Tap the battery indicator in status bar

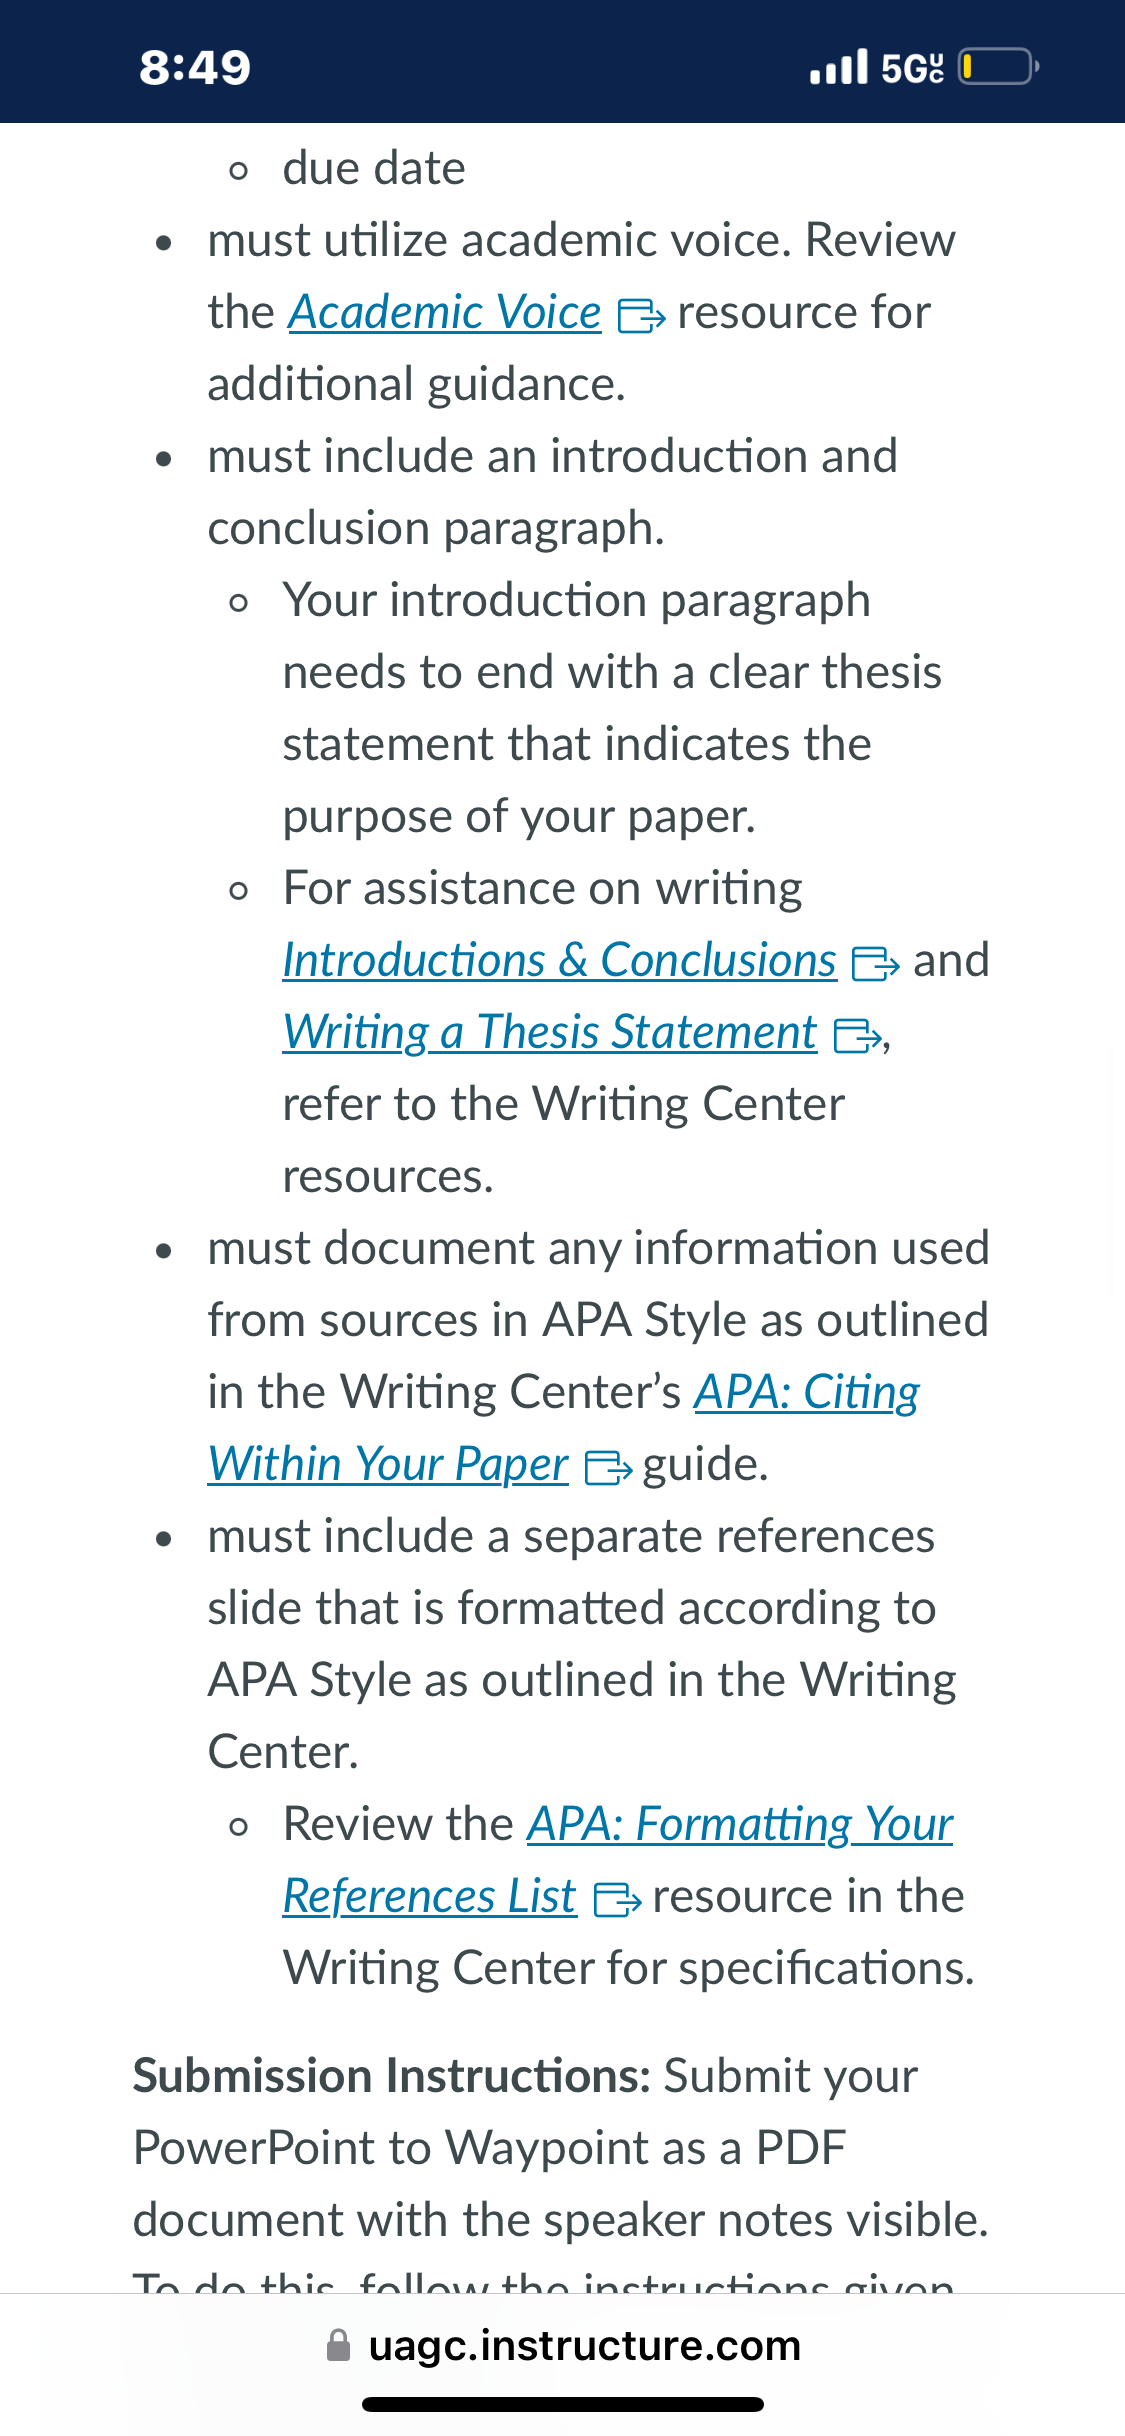(999, 67)
